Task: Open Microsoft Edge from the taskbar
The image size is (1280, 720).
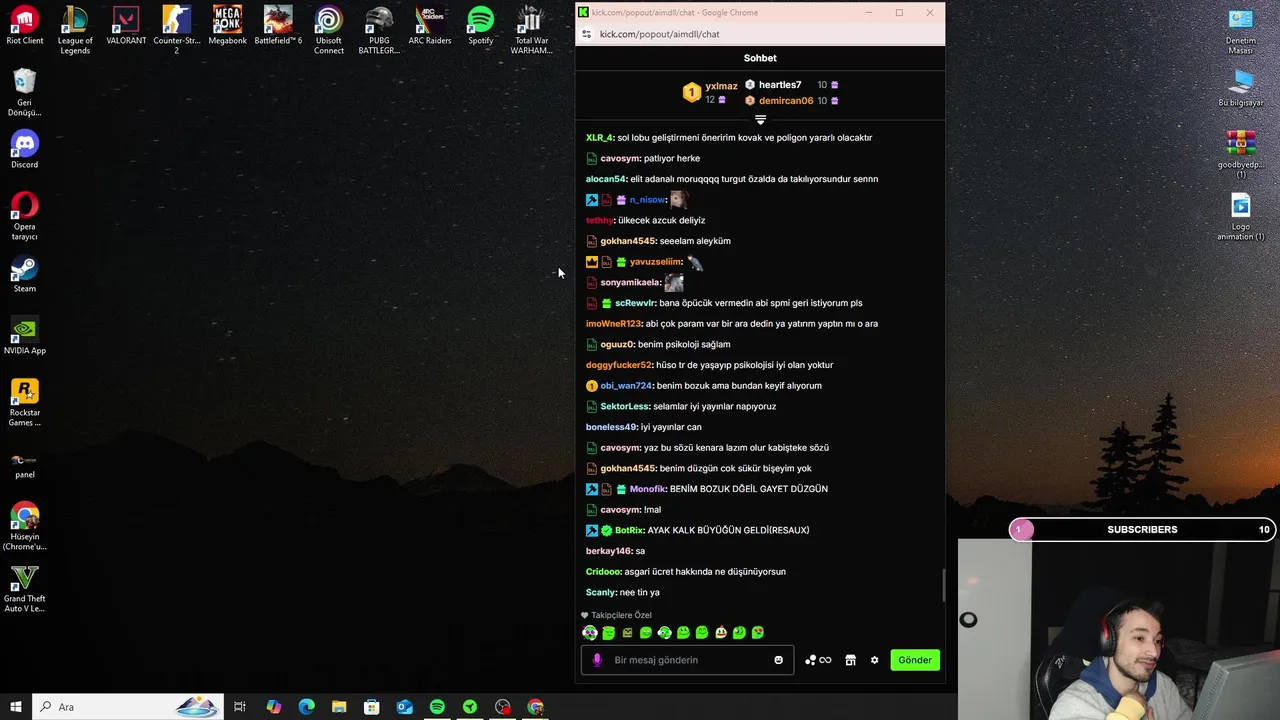Action: pyautogui.click(x=306, y=707)
